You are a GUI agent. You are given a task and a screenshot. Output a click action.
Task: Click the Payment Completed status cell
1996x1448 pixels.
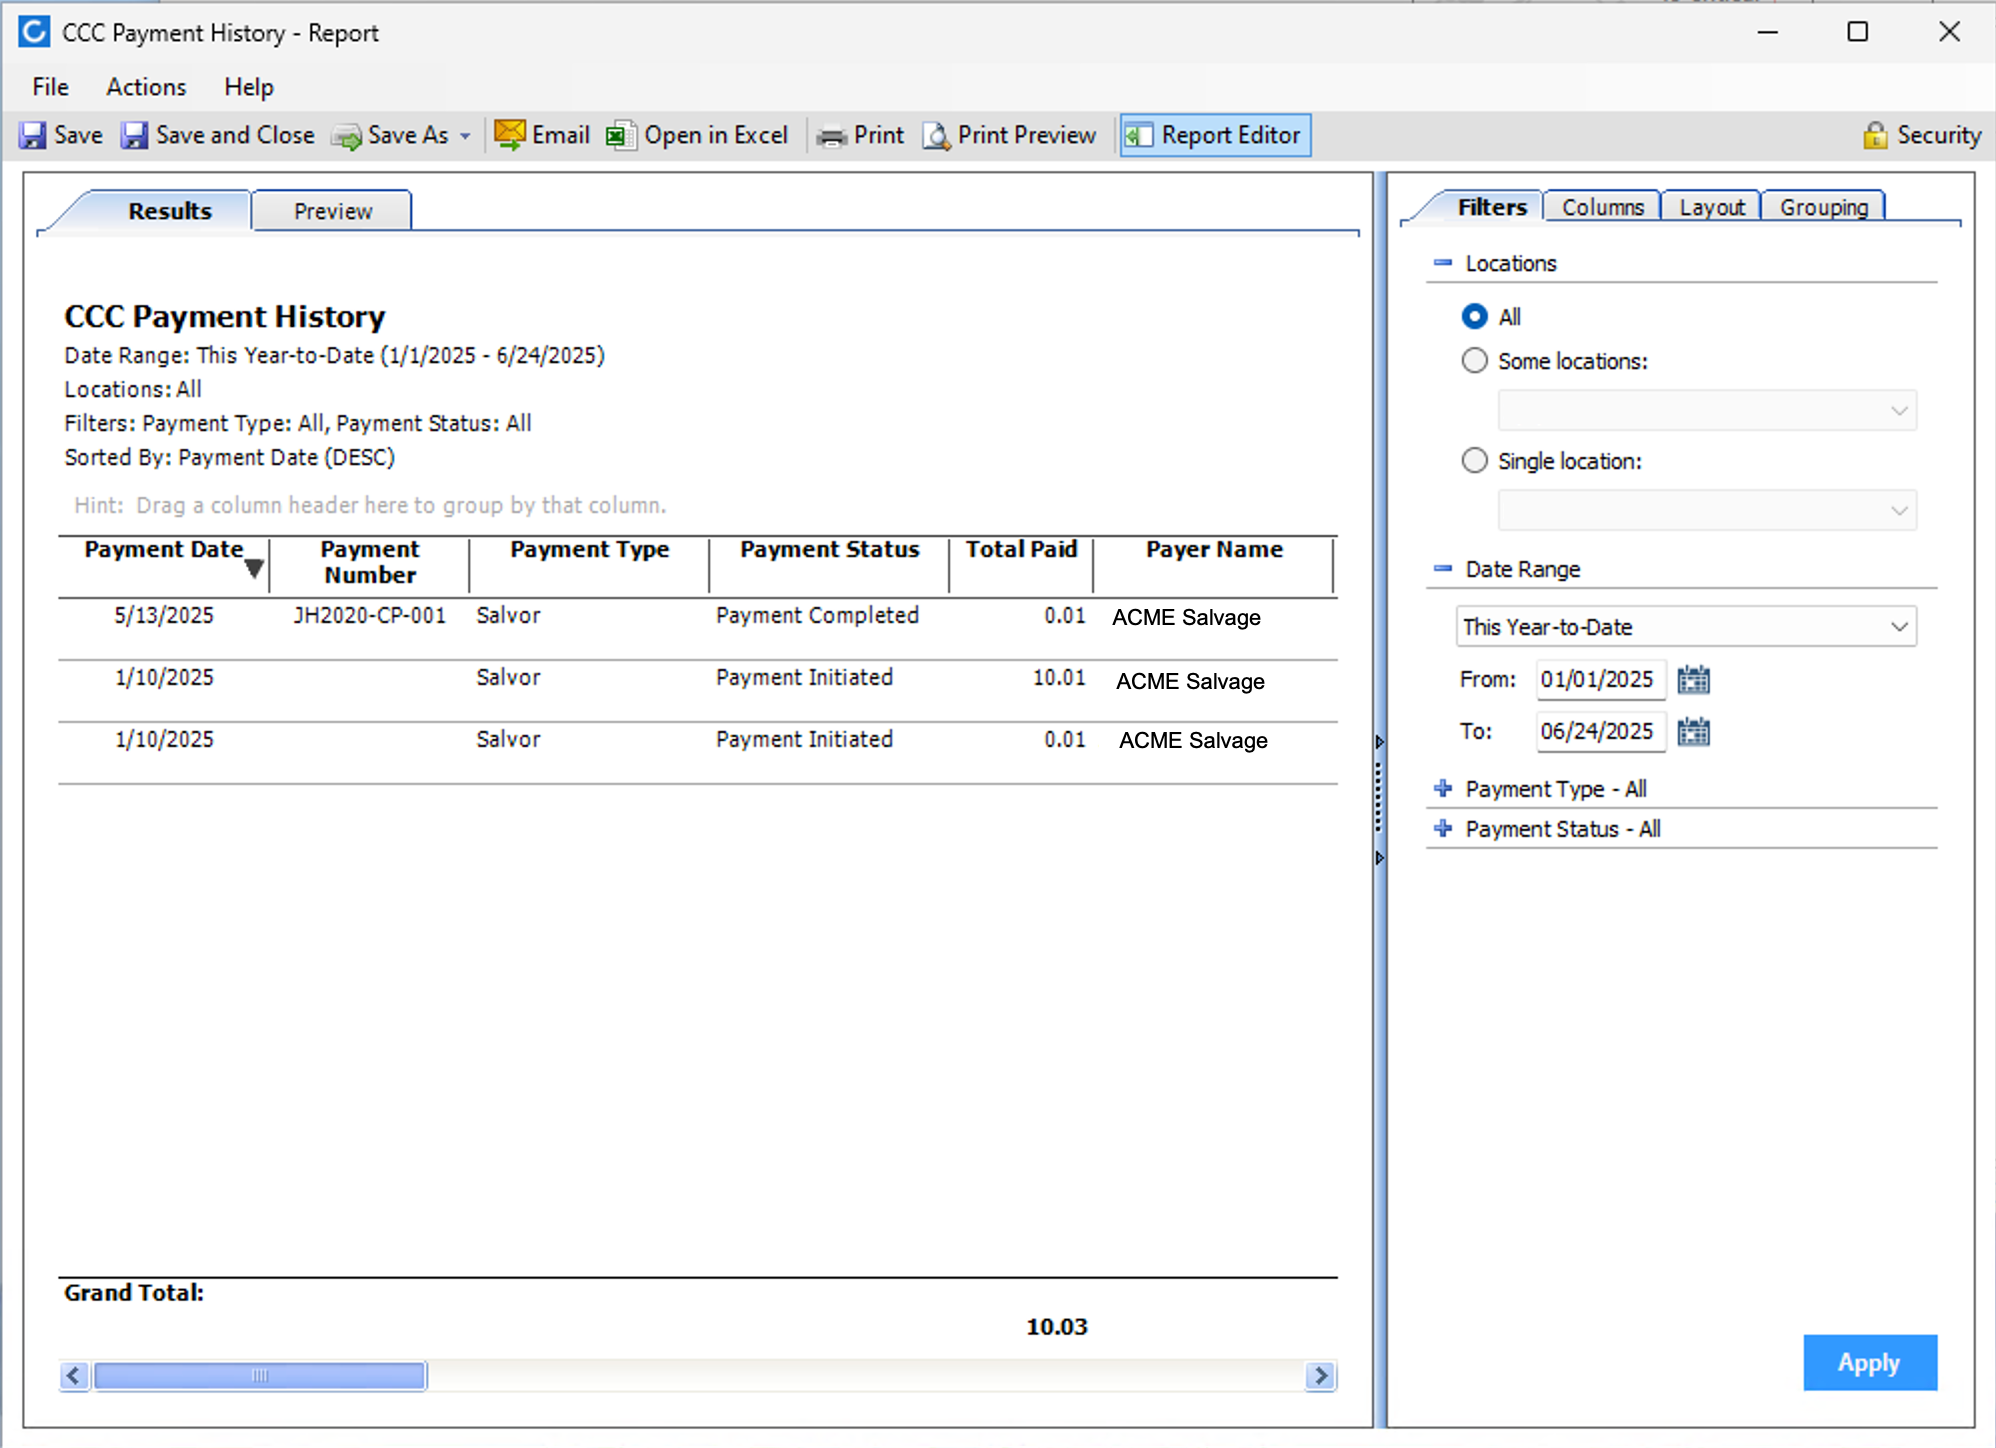click(817, 616)
